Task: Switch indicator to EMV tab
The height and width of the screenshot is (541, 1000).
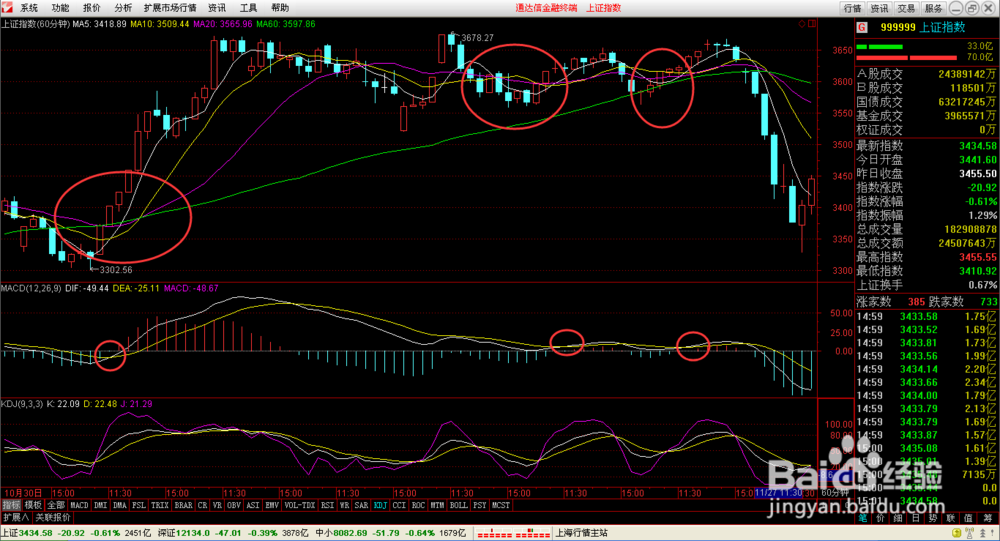Action: pos(272,505)
